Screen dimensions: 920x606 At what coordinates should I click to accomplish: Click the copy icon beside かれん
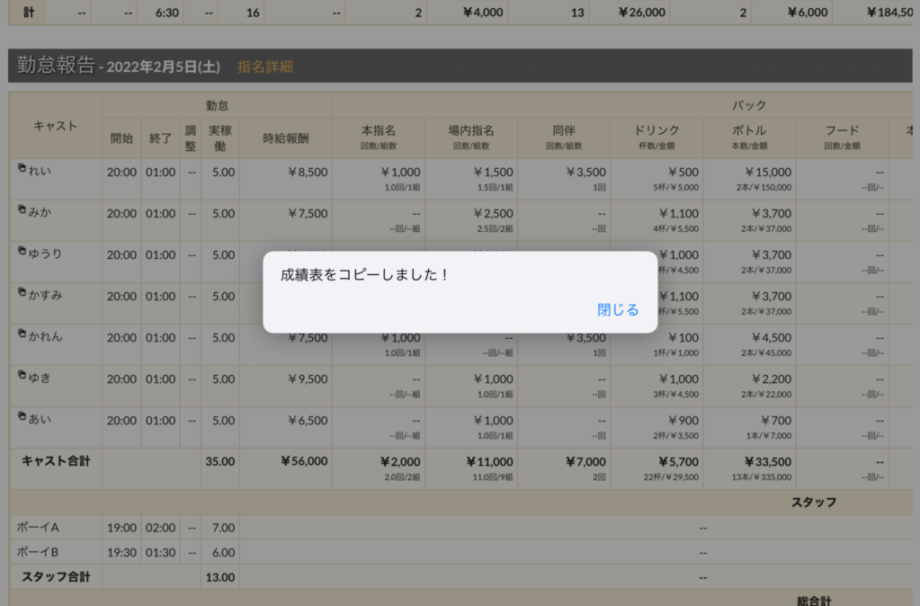tap(21, 334)
